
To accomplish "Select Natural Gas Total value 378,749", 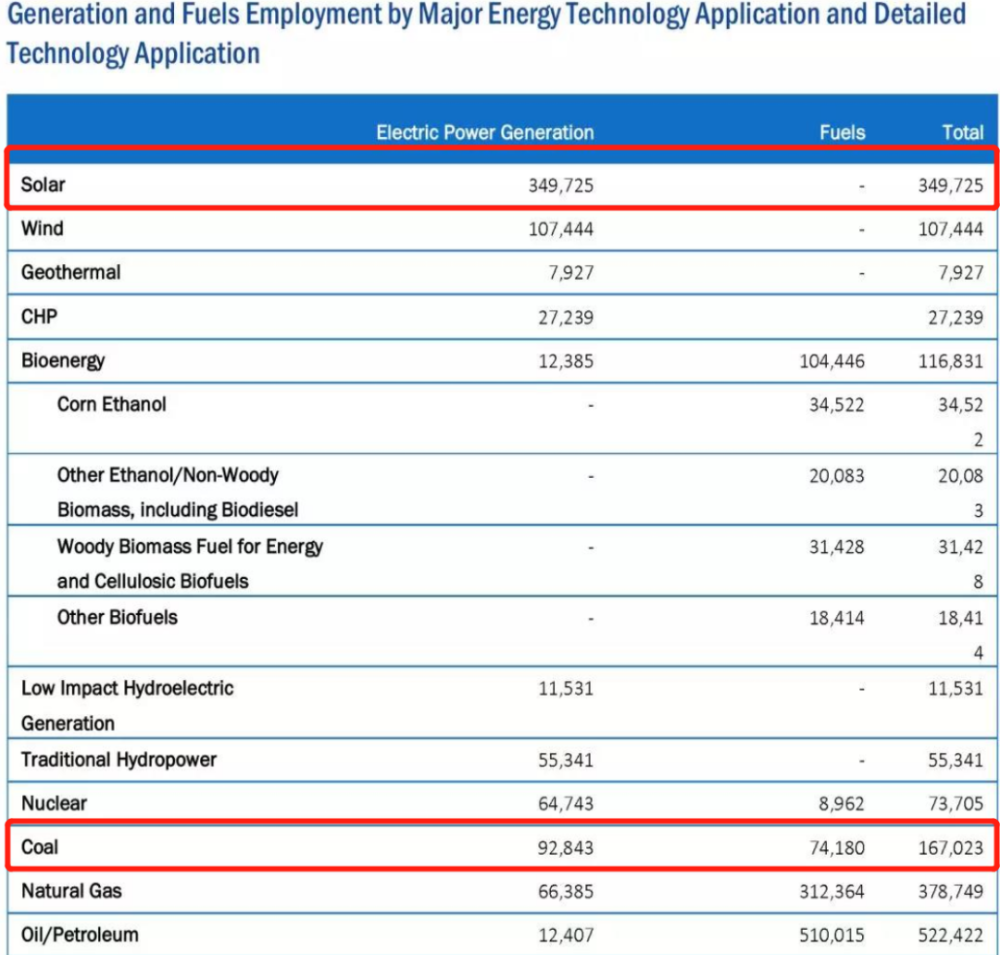I will coord(950,892).
